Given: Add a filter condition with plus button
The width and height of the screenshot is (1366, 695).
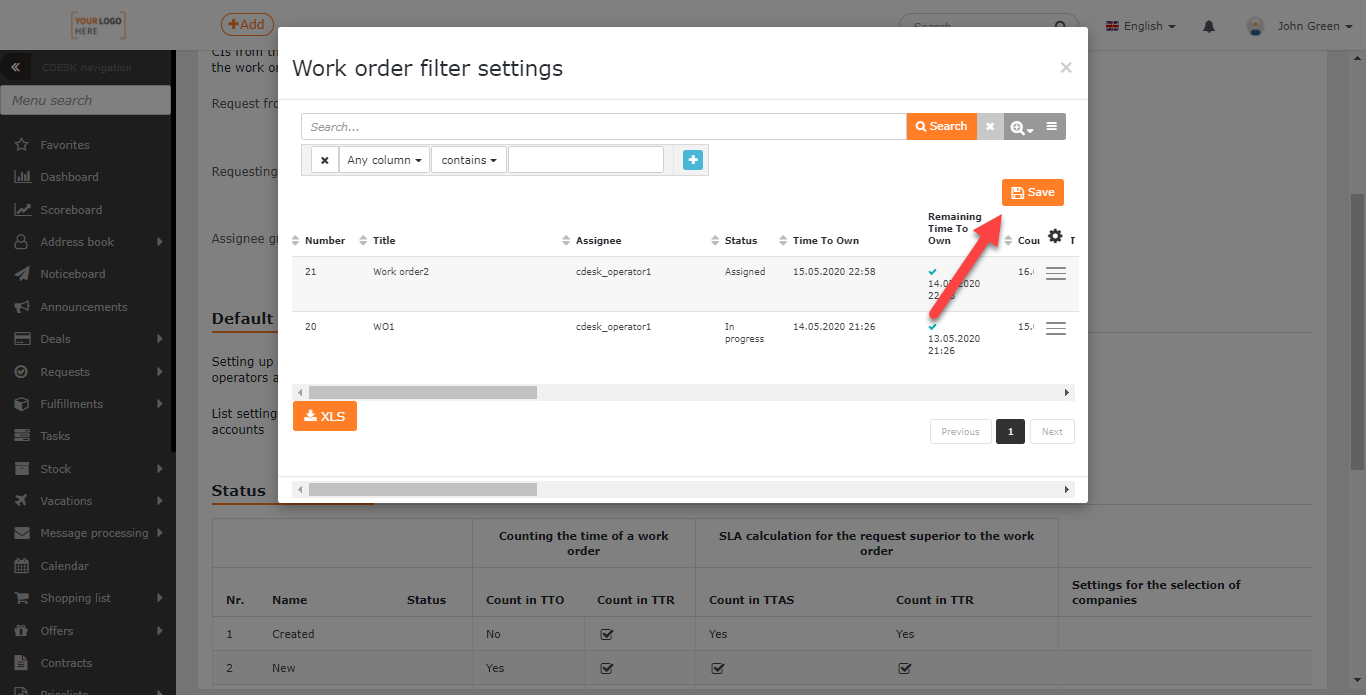Looking at the screenshot, I should (x=693, y=159).
